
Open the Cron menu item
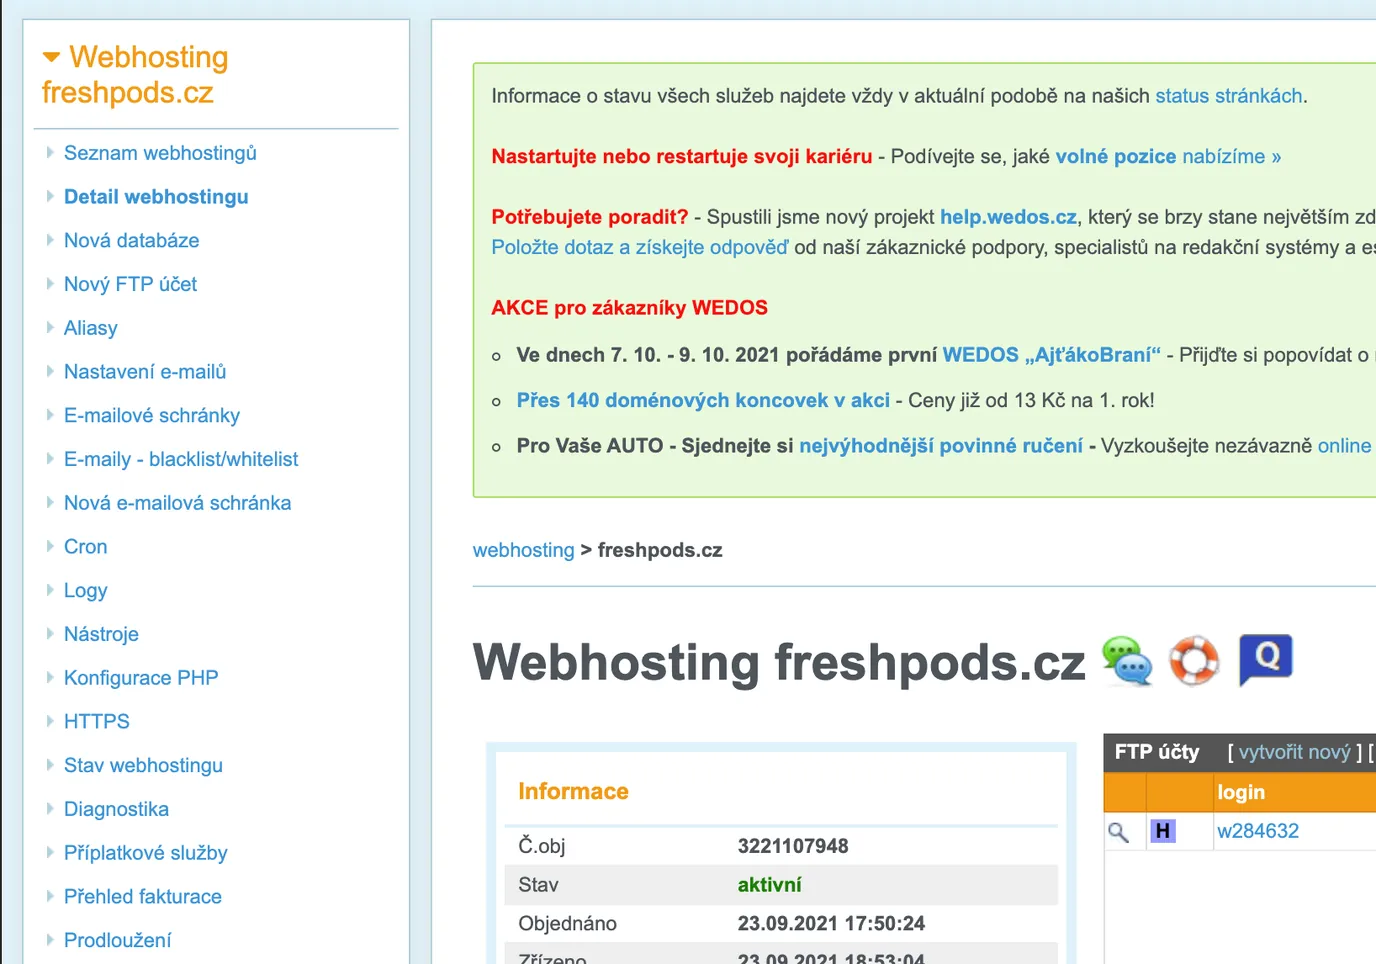pyautogui.click(x=85, y=547)
